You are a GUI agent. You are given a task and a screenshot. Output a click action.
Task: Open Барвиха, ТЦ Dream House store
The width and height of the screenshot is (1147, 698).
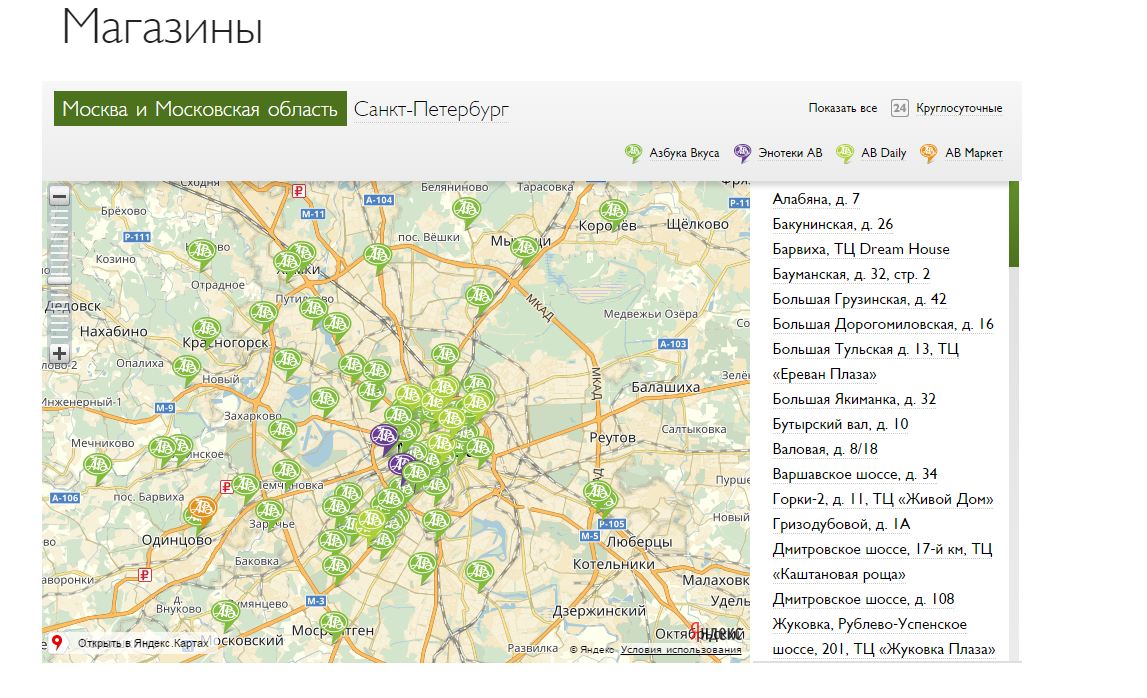pos(861,249)
